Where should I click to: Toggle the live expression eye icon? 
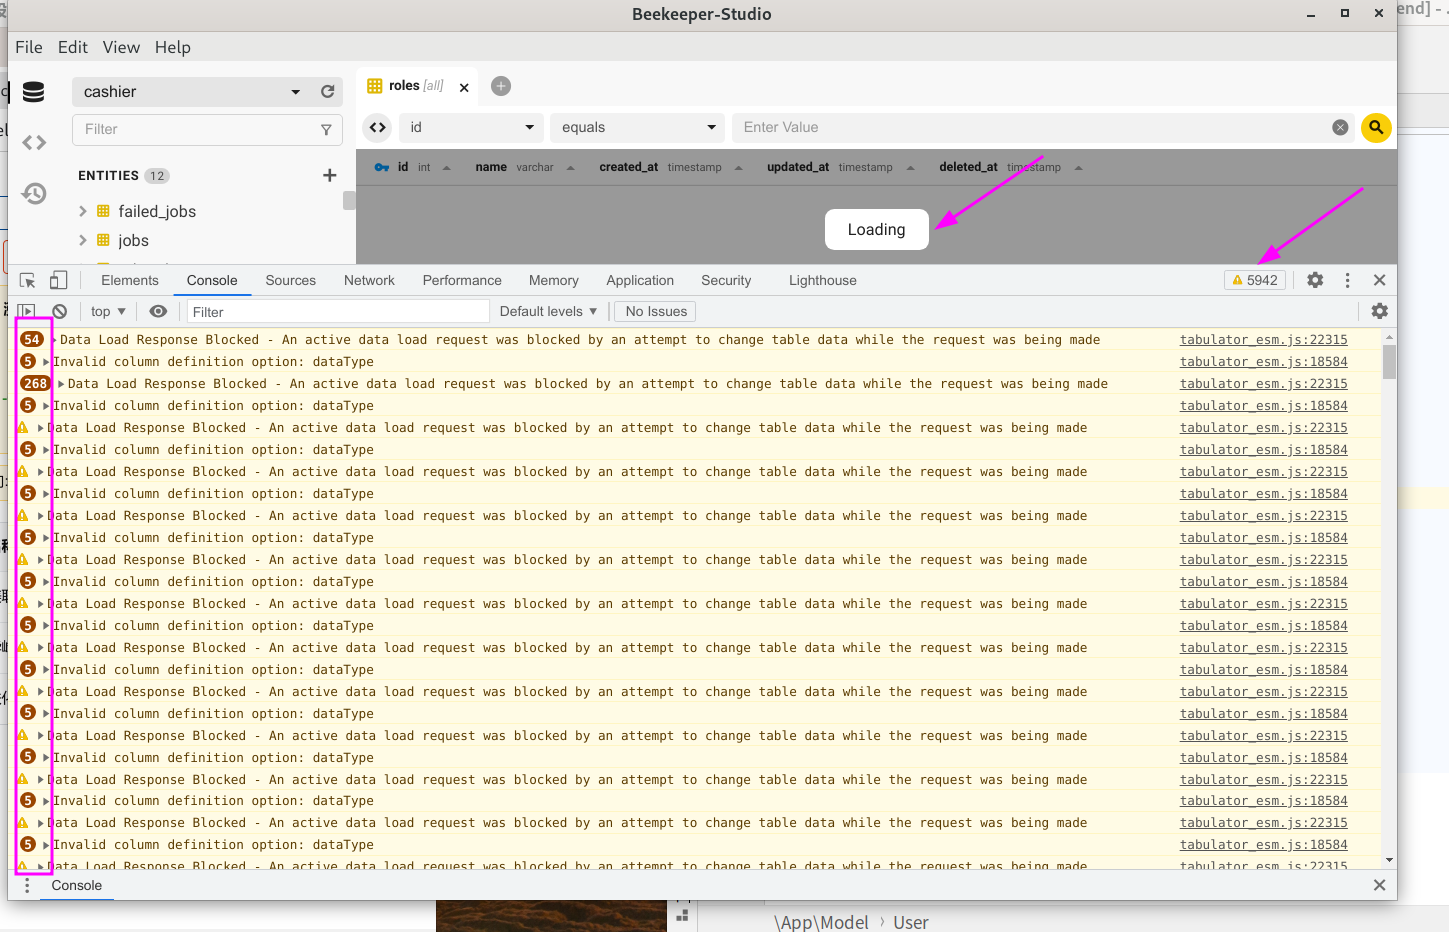click(158, 311)
